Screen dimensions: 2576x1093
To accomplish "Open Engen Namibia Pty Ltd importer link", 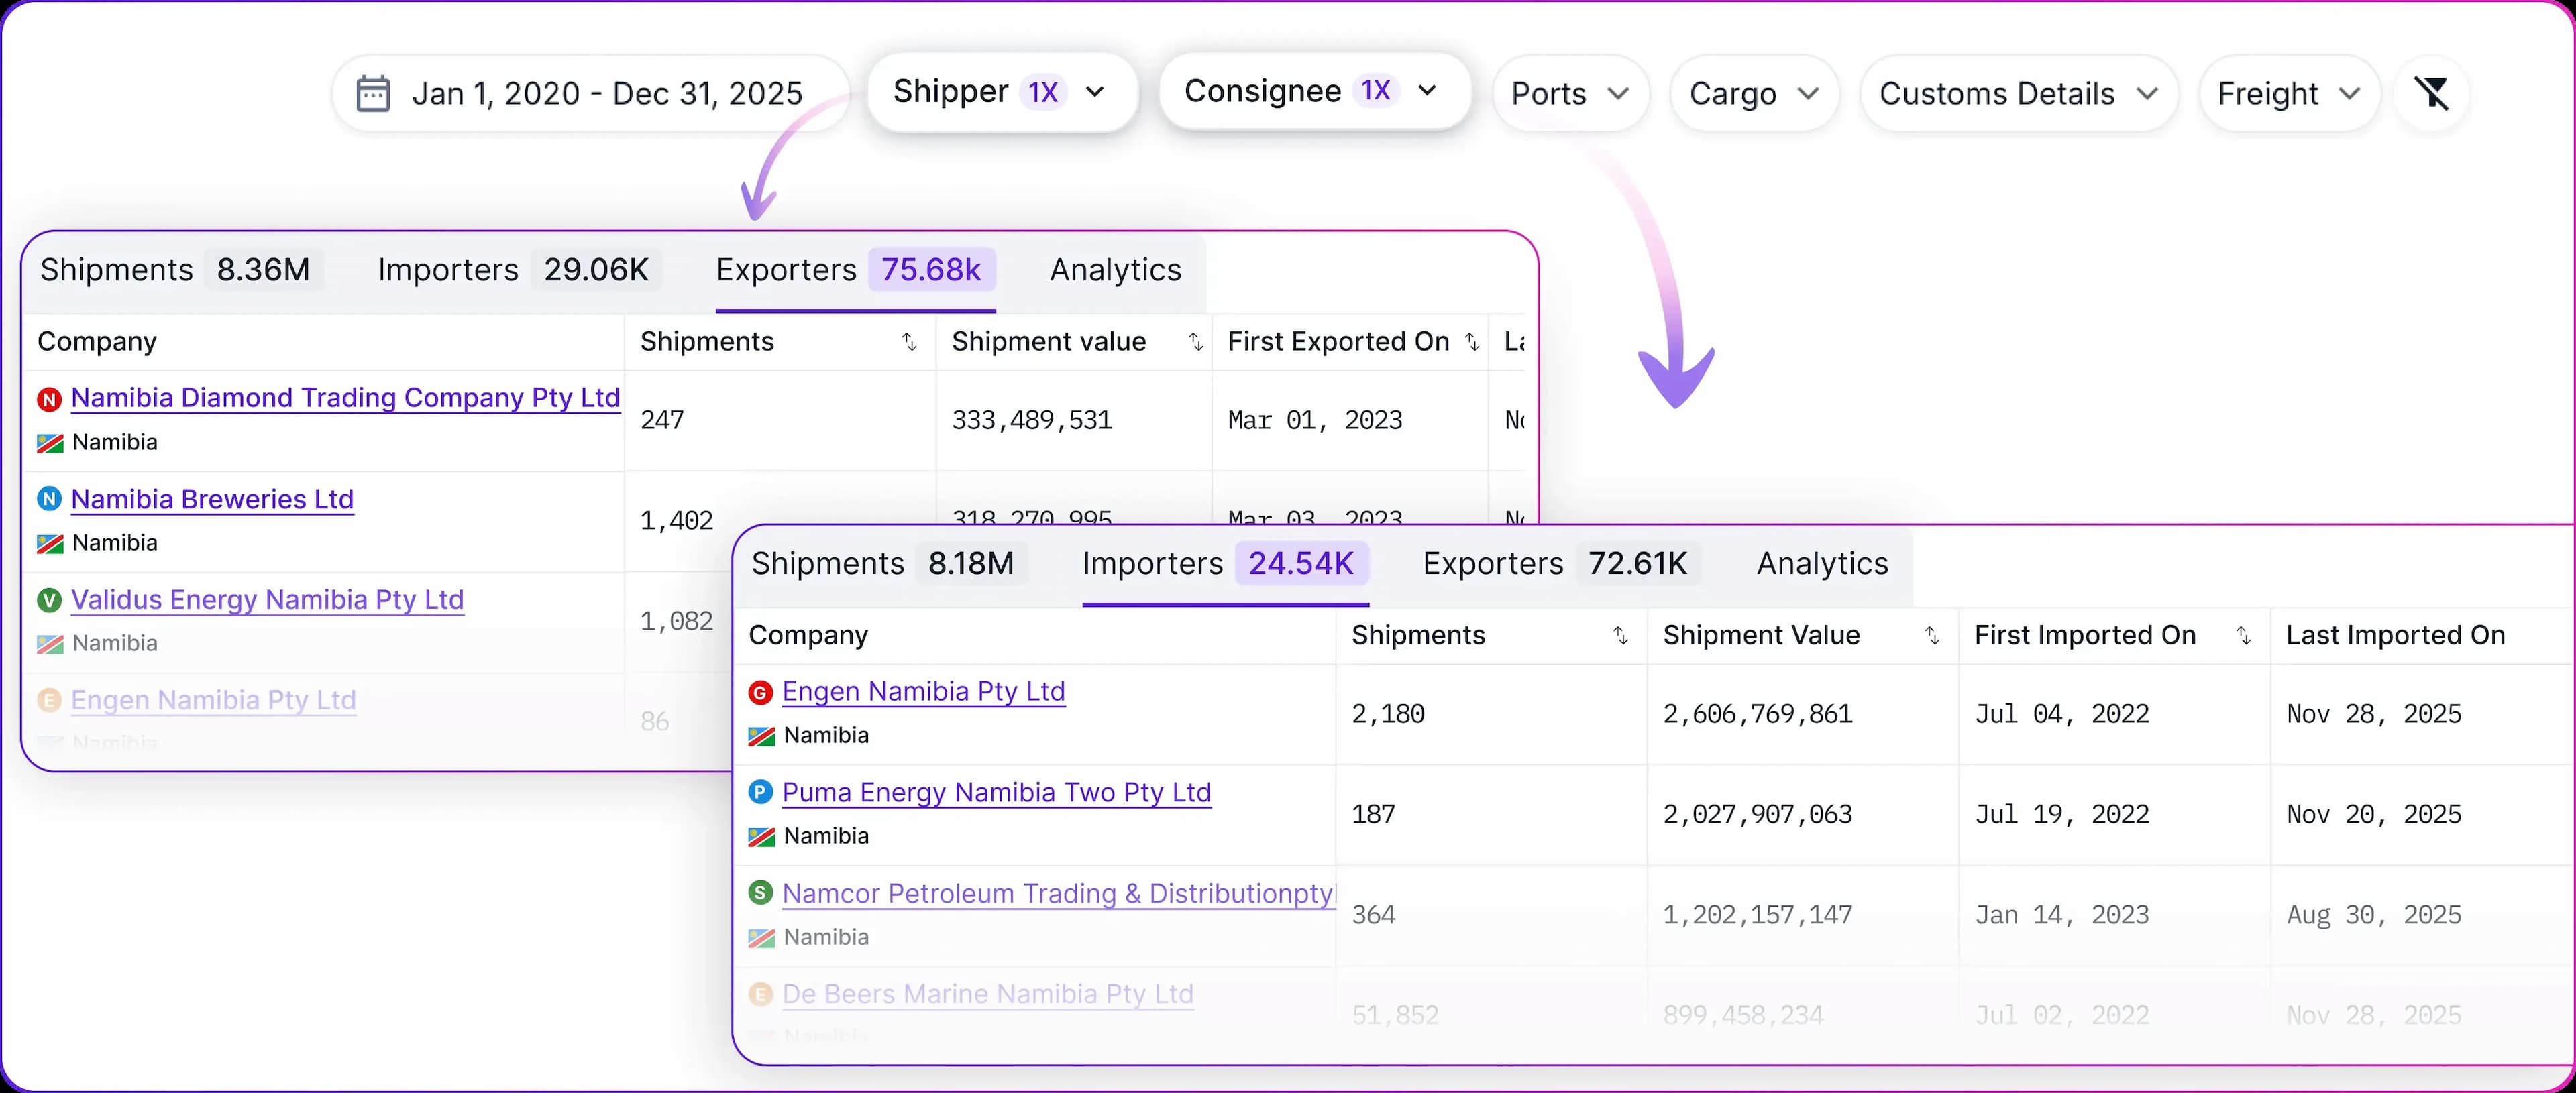I will pyautogui.click(x=923, y=692).
